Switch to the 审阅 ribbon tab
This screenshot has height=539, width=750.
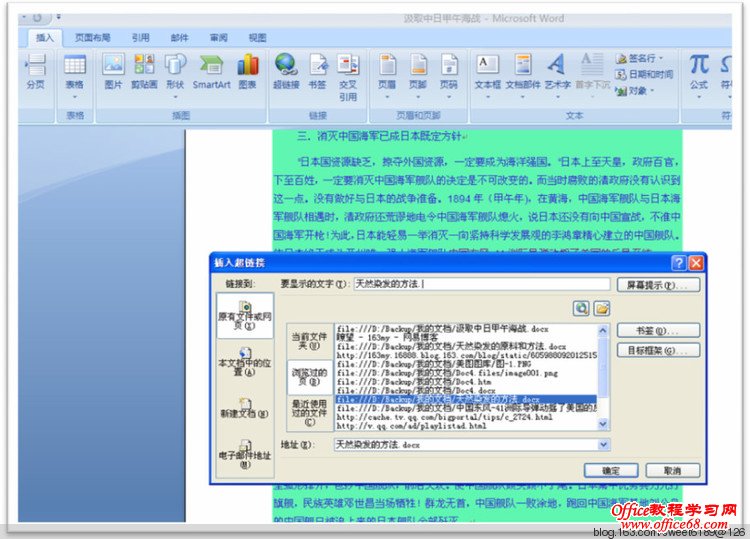tap(219, 38)
